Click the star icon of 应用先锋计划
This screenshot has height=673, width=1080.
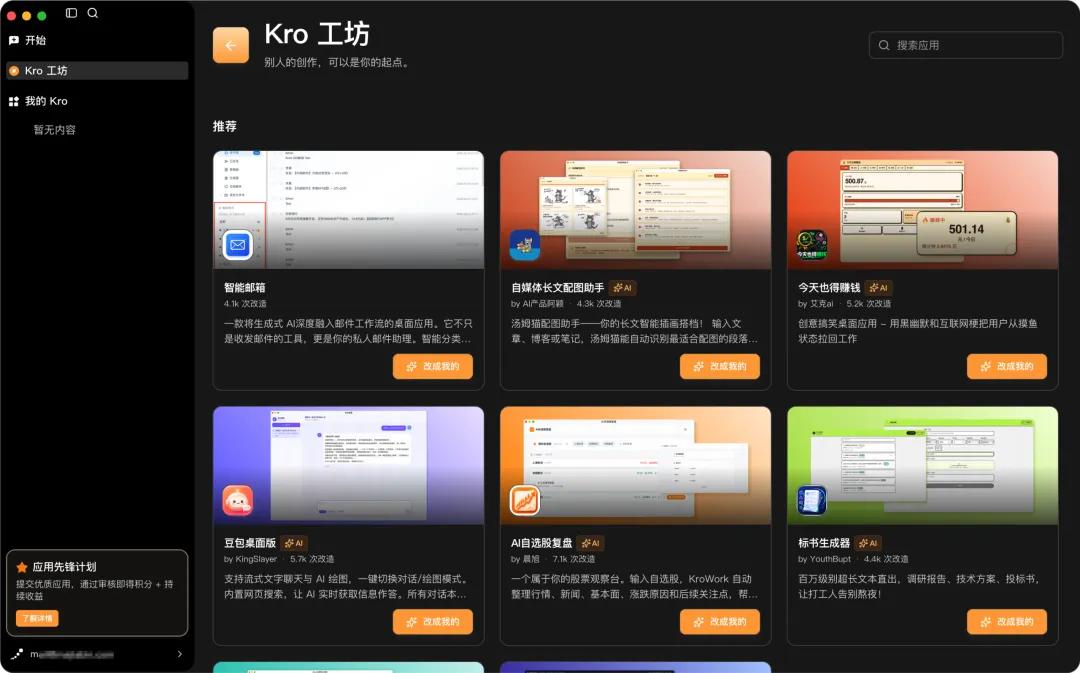pyautogui.click(x=22, y=567)
